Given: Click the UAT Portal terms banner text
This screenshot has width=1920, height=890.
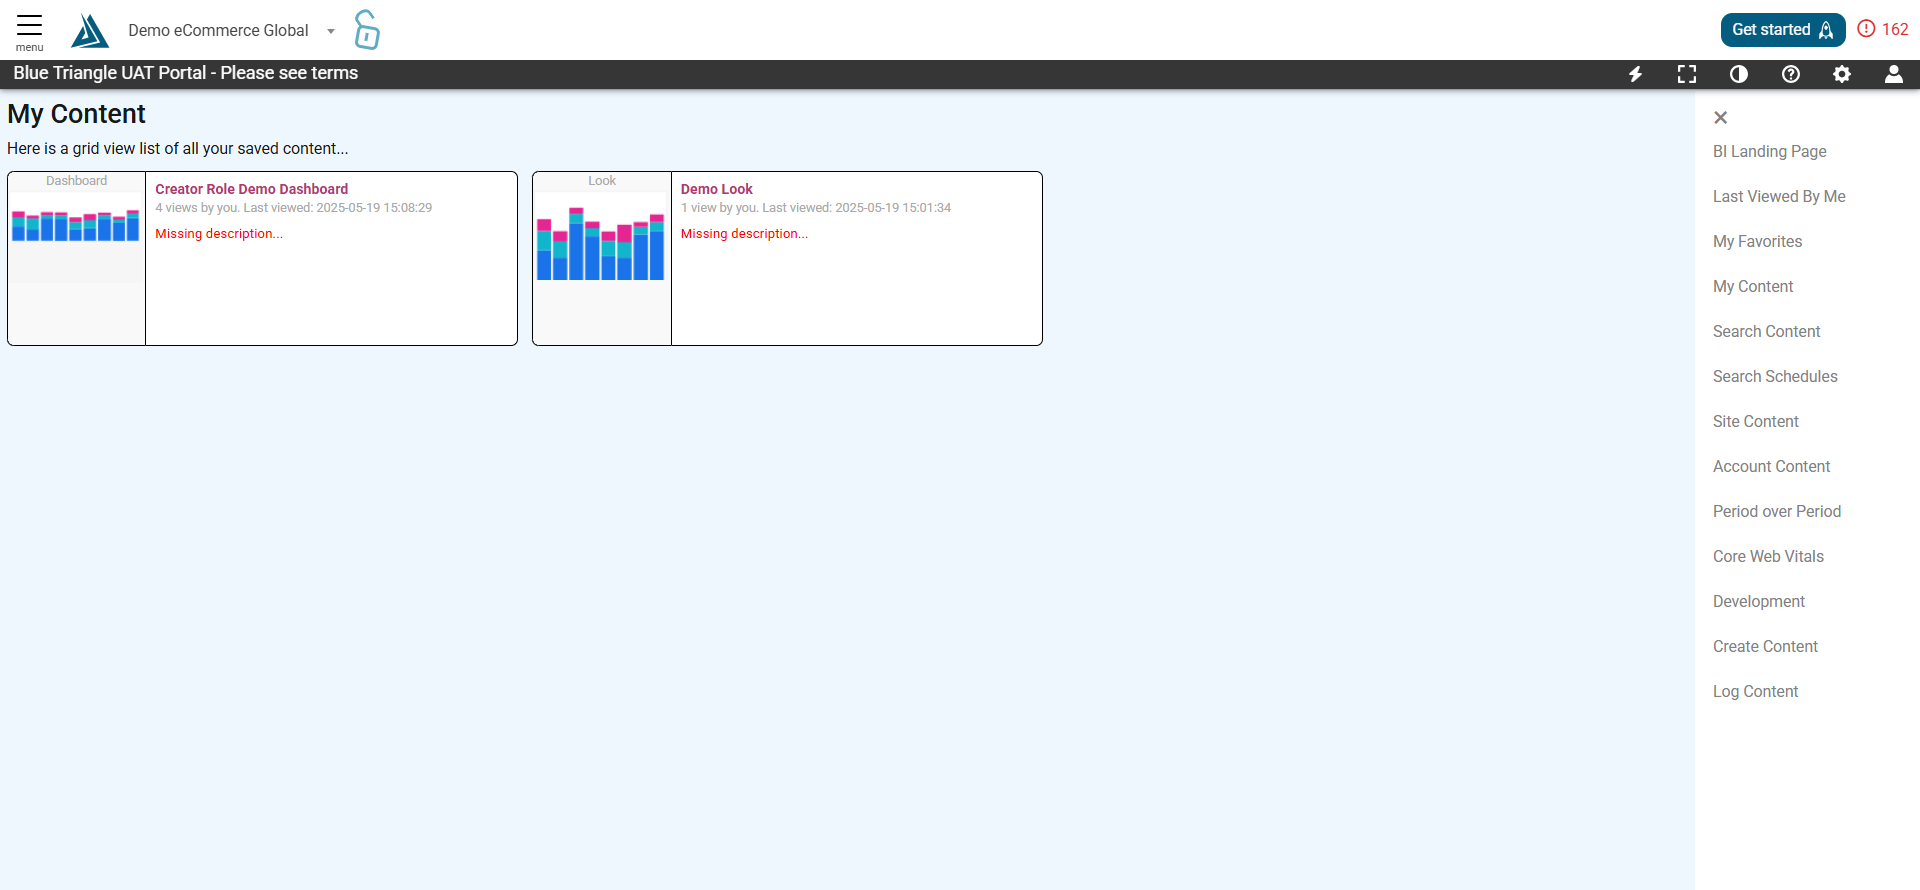Looking at the screenshot, I should [x=185, y=73].
